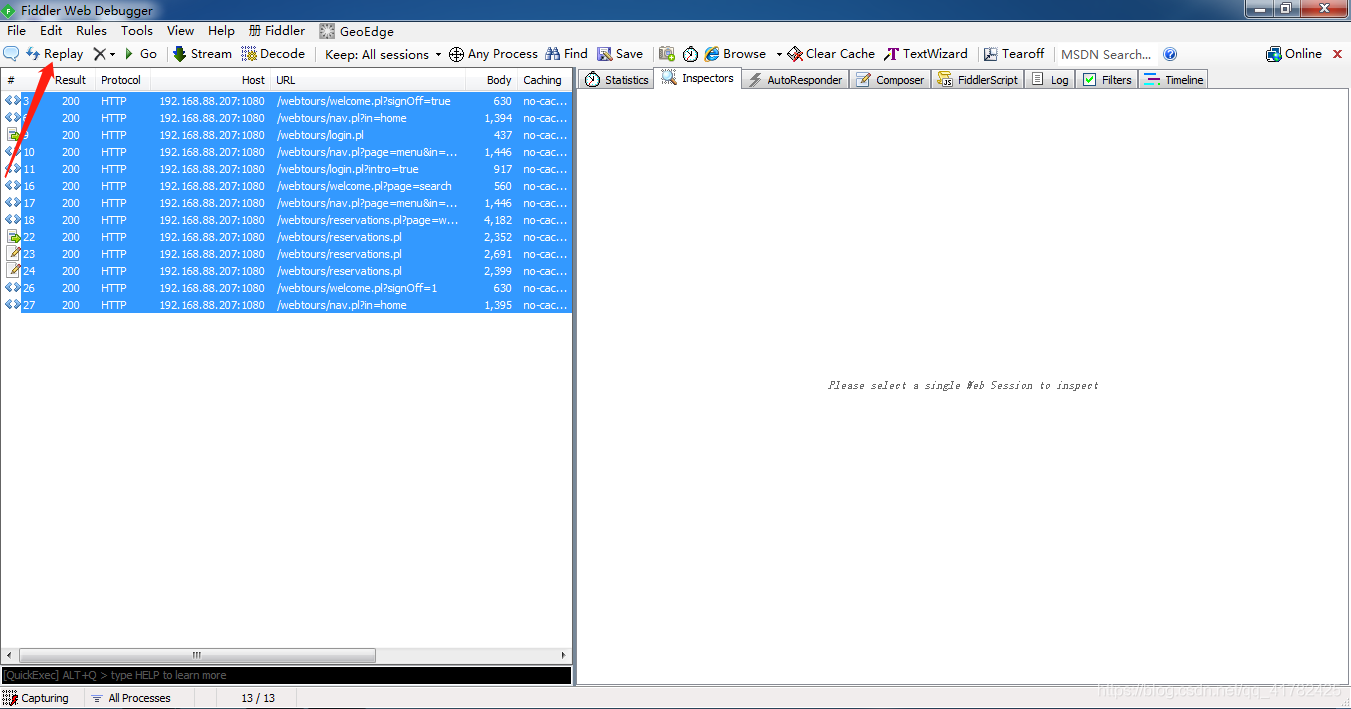The width and height of the screenshot is (1351, 709).
Task: Click the camera screenshot icon
Action: pos(667,54)
